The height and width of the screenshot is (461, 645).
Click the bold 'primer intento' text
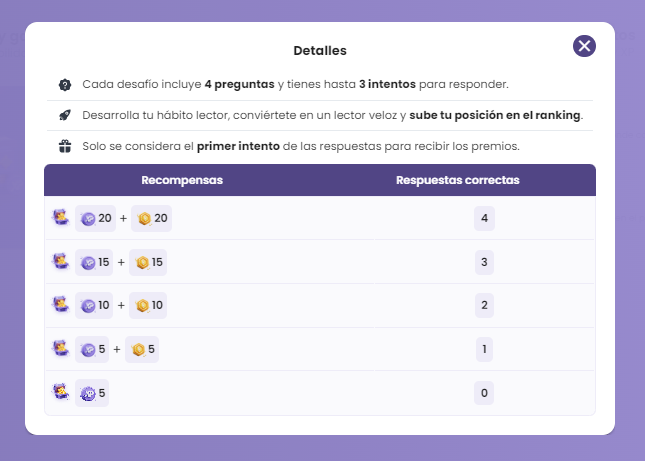(x=238, y=146)
